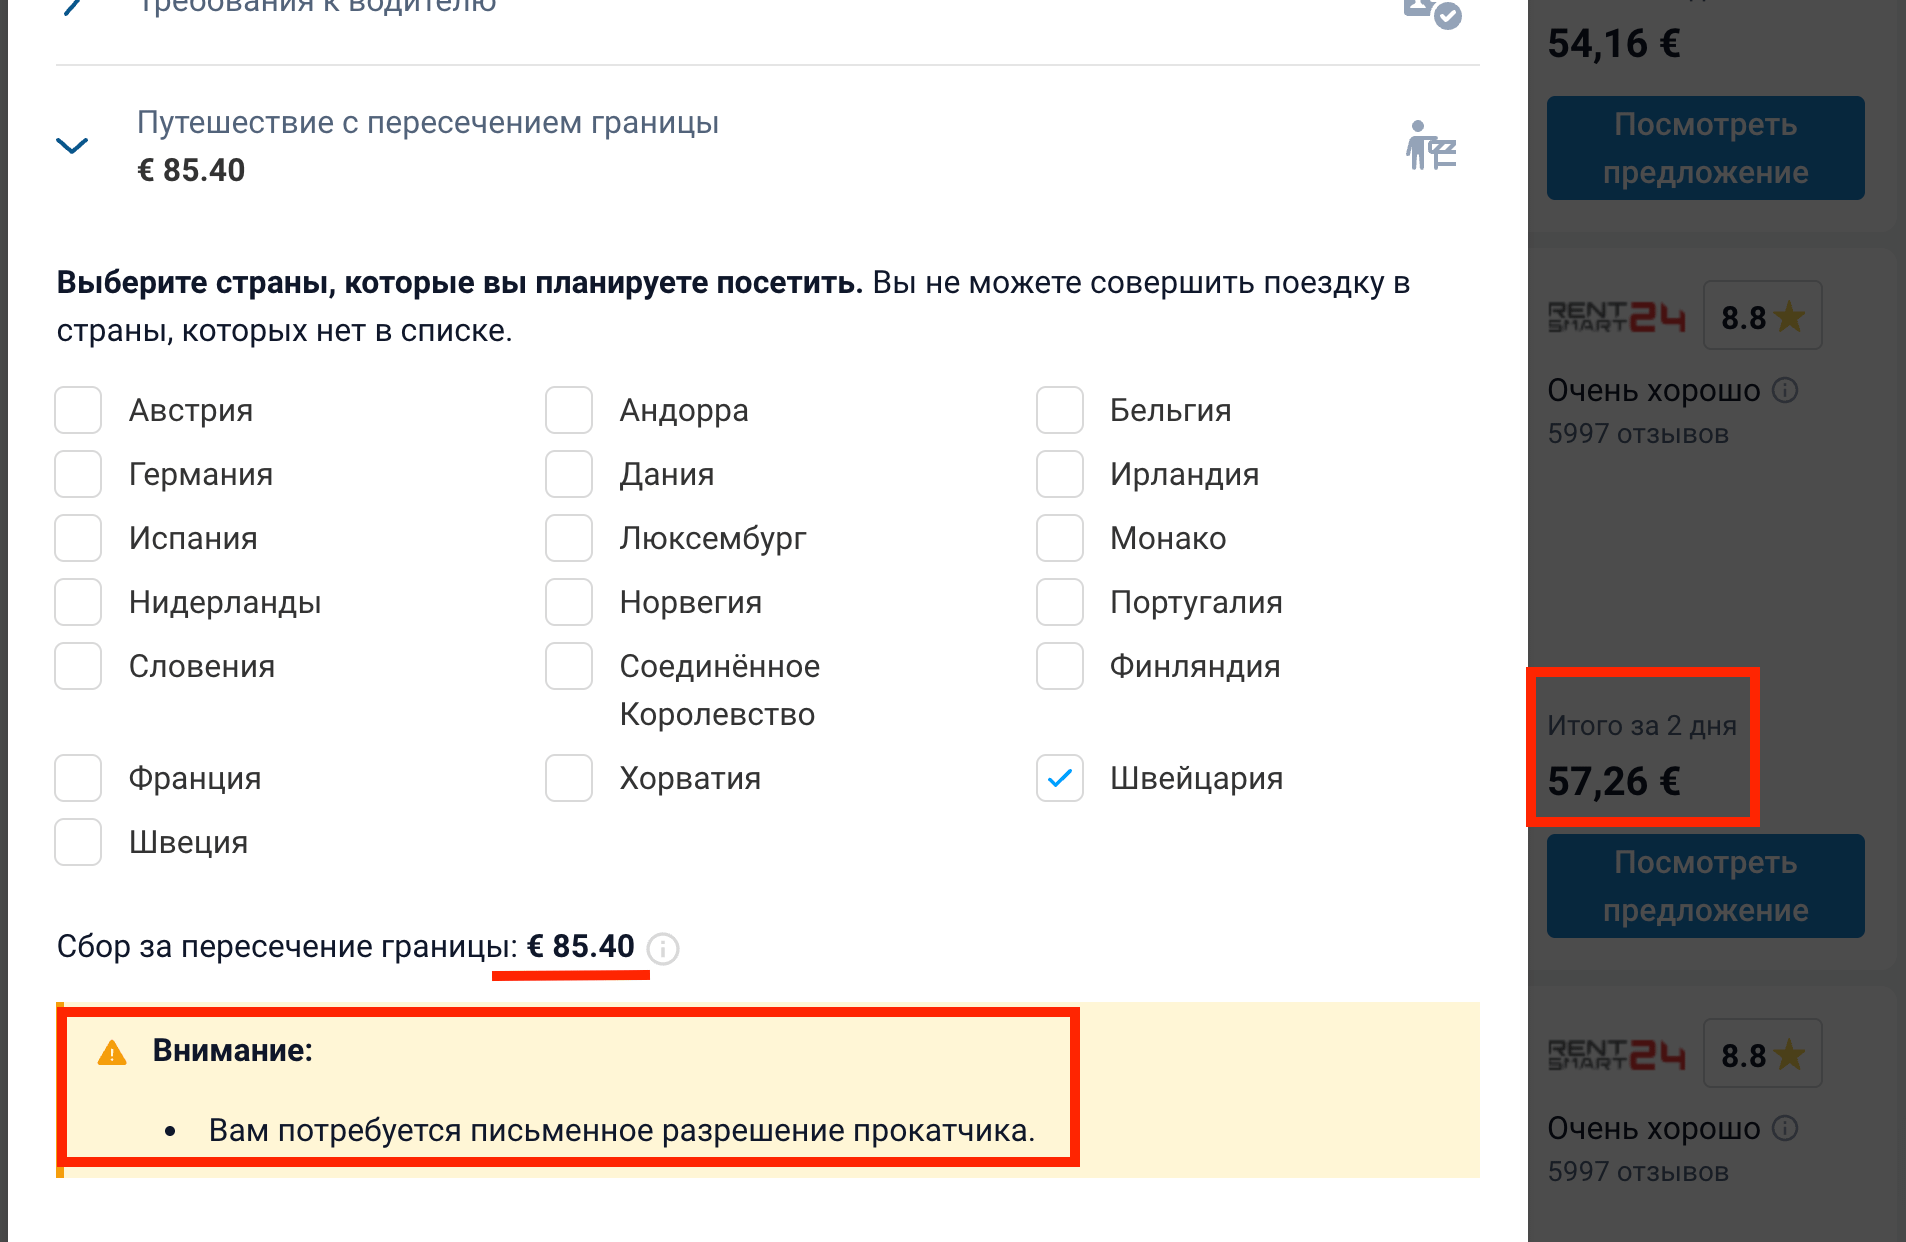
Task: Click driver requirements icon at top right
Action: tap(1432, 12)
